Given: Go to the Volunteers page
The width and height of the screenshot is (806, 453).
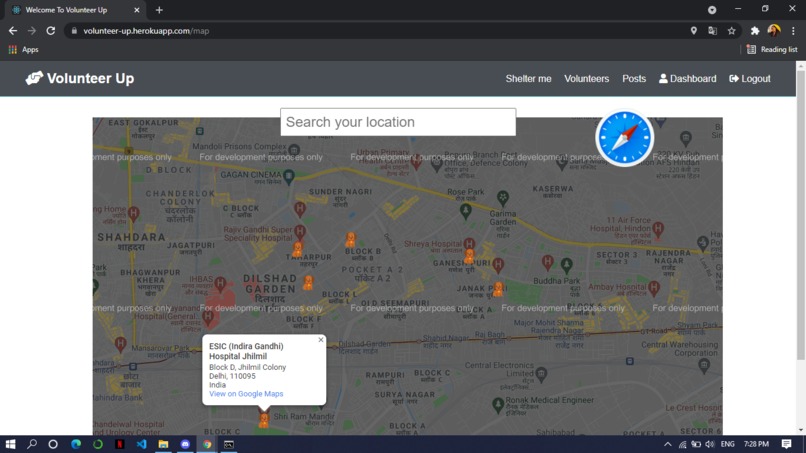Looking at the screenshot, I should (x=587, y=79).
